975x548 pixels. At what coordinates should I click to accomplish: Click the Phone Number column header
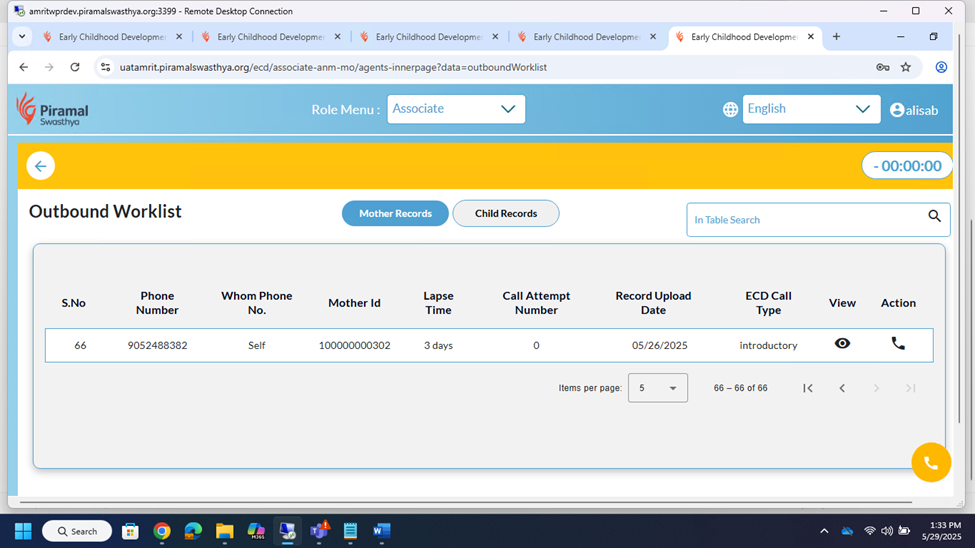(x=157, y=303)
